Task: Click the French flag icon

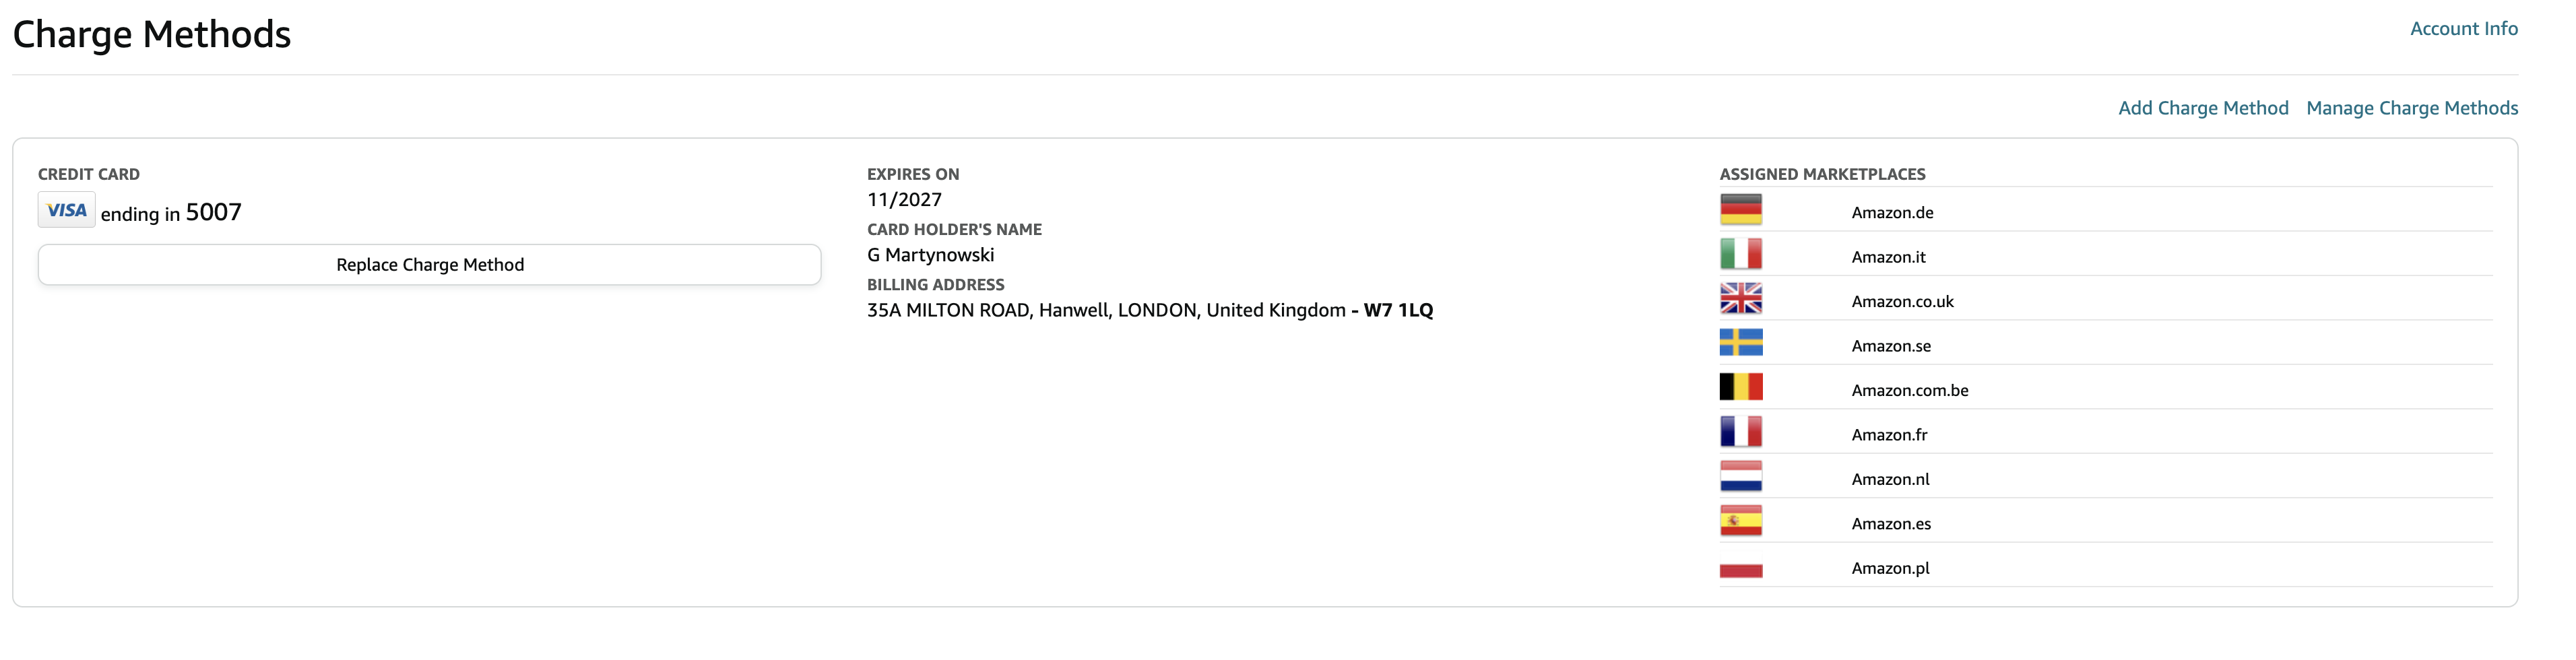Action: click(x=1740, y=432)
